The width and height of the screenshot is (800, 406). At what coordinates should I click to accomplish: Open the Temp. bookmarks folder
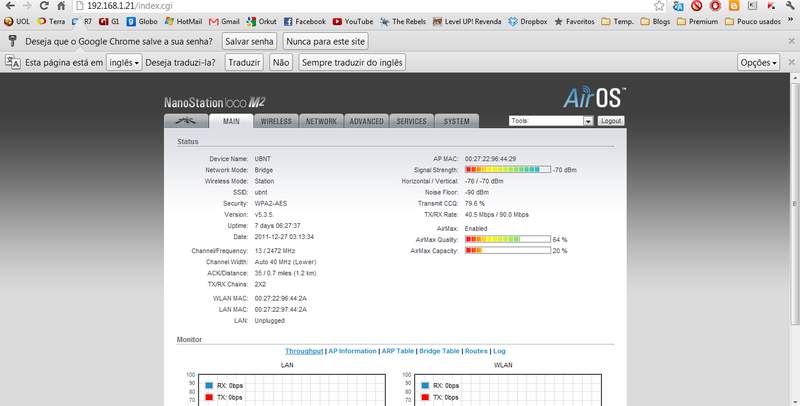point(617,21)
